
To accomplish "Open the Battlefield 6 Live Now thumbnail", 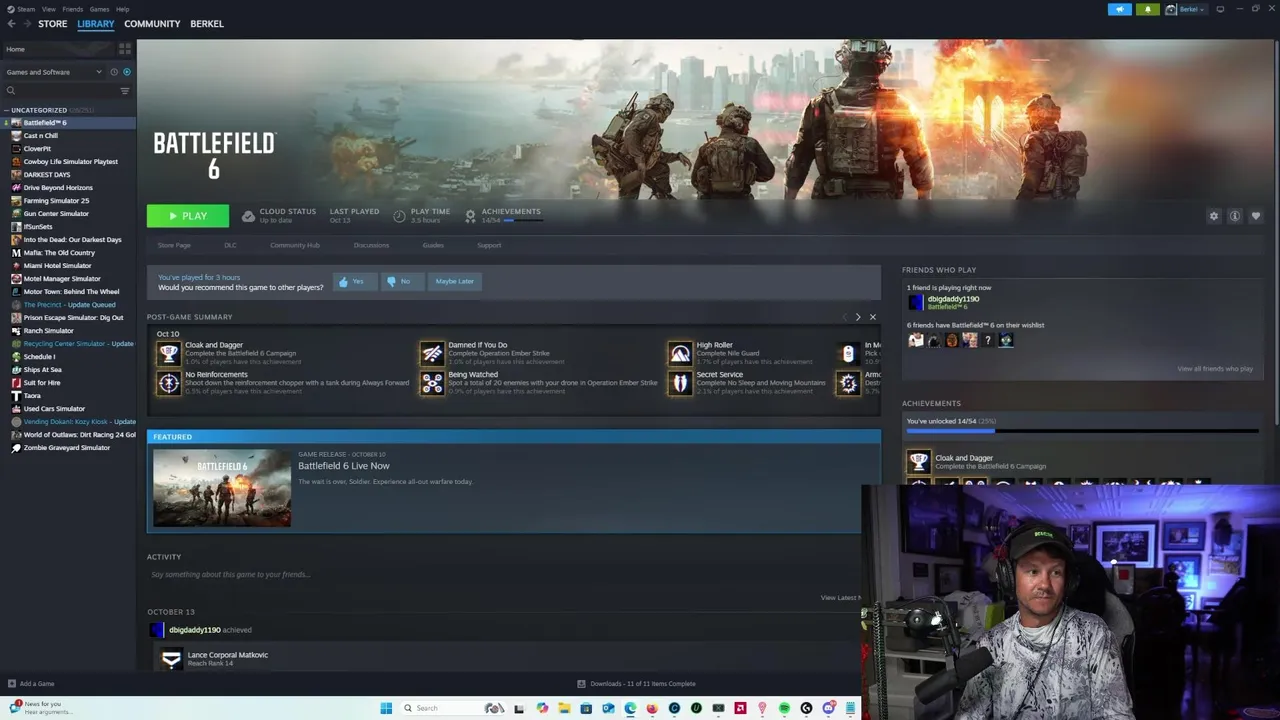I will pyautogui.click(x=222, y=487).
